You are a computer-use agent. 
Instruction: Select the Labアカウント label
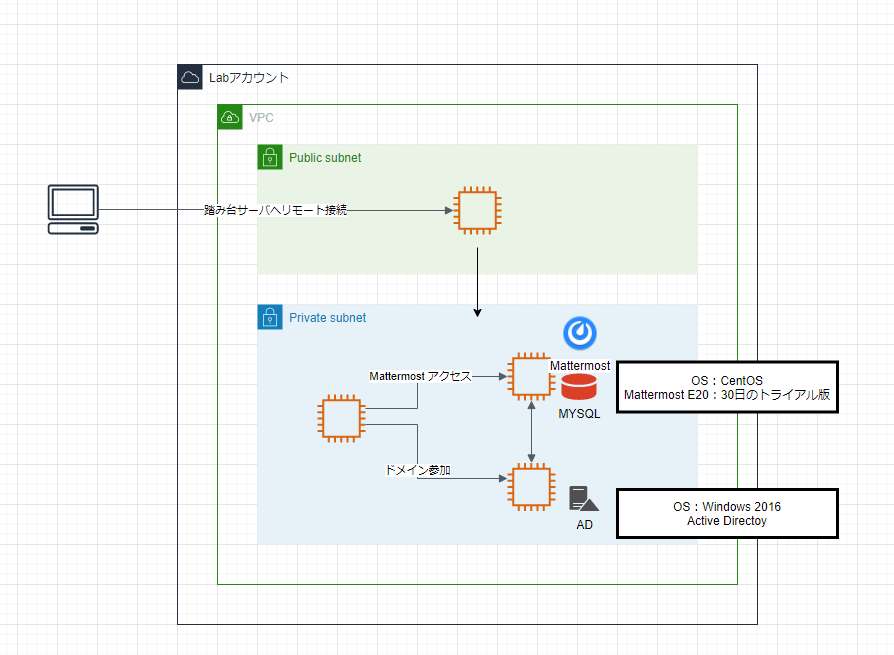click(249, 78)
